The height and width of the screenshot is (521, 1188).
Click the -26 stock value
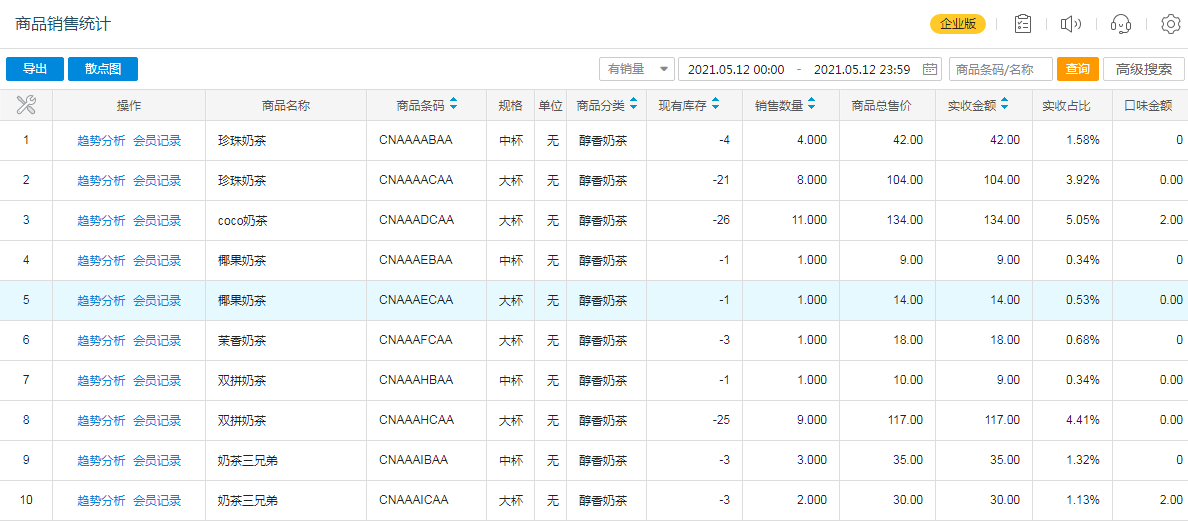click(721, 220)
